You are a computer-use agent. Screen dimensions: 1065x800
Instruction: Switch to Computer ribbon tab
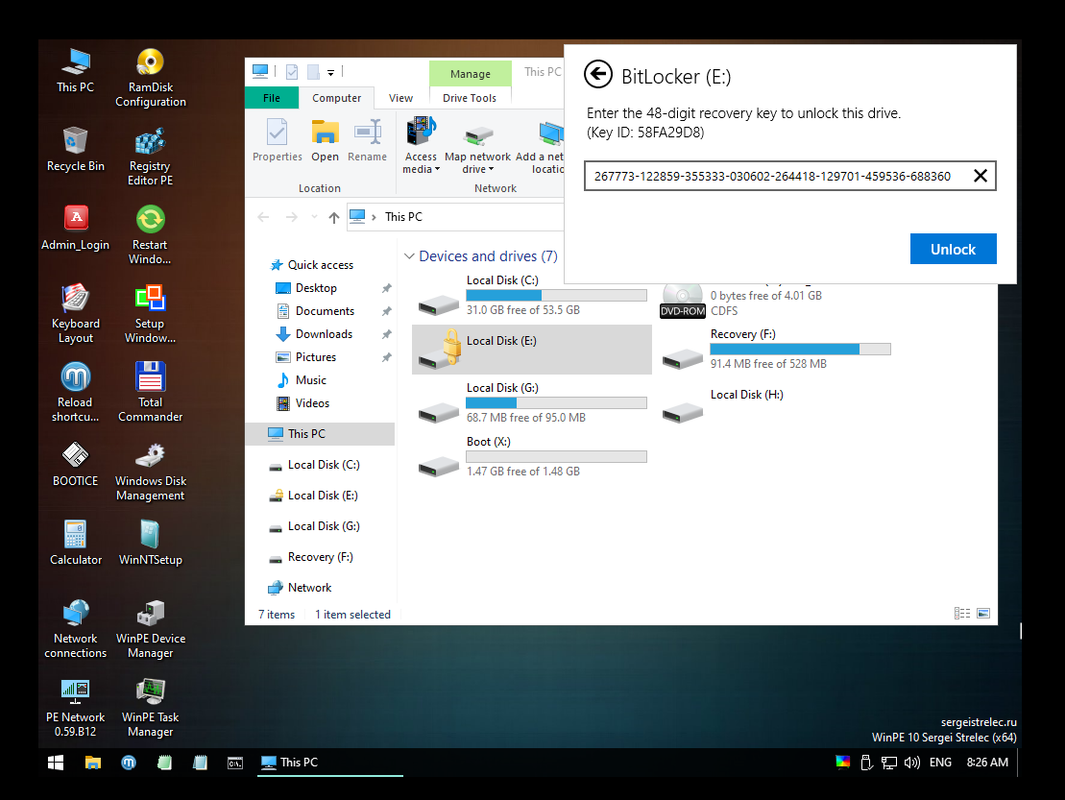click(336, 98)
